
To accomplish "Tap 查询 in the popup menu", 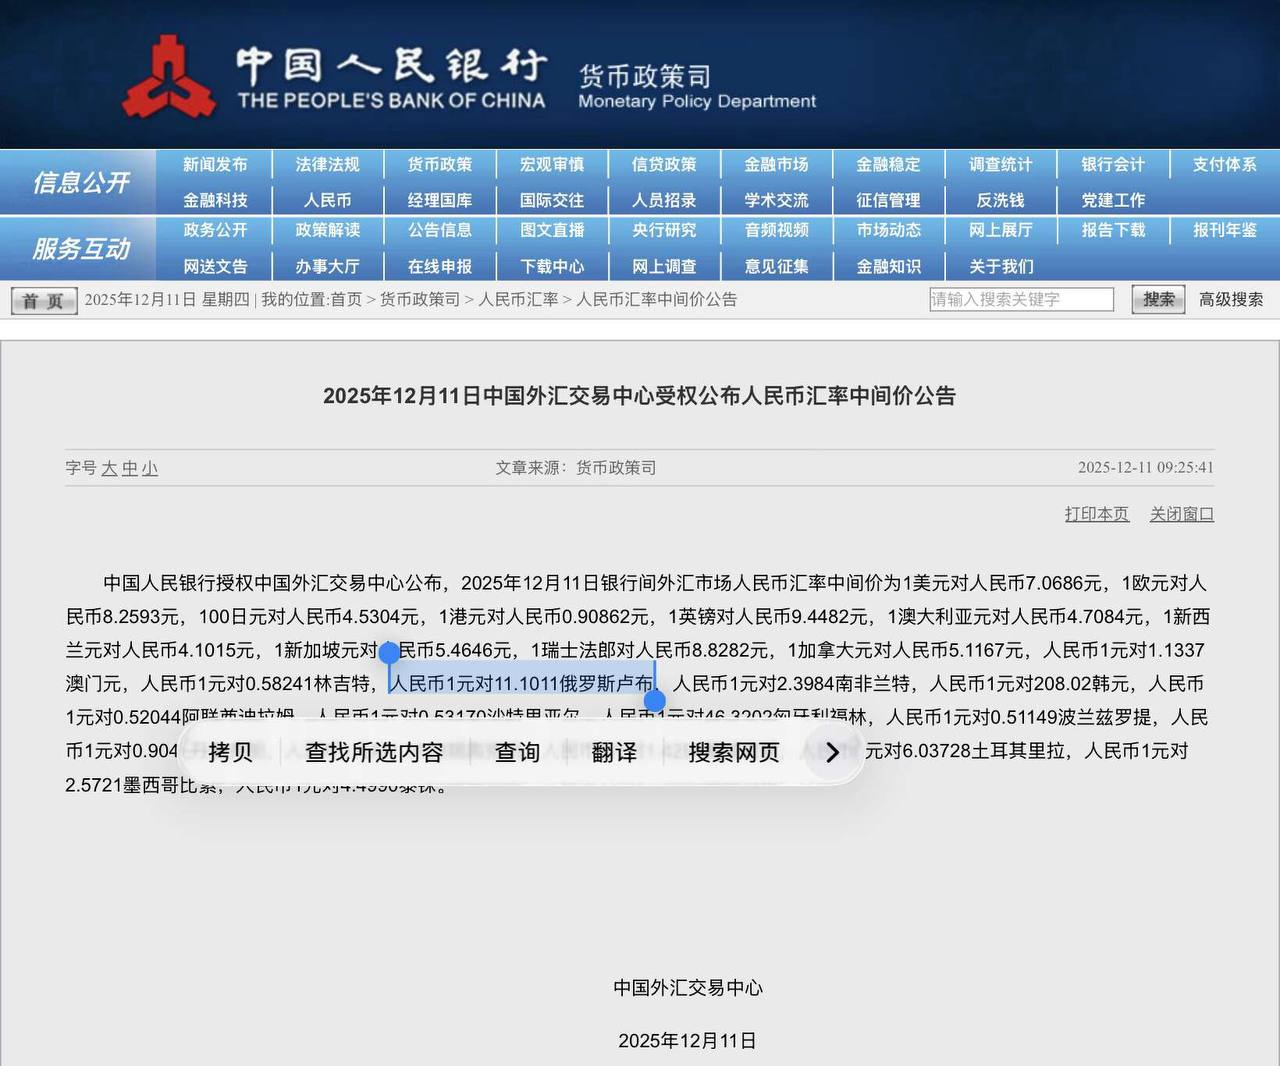I will click(x=517, y=753).
